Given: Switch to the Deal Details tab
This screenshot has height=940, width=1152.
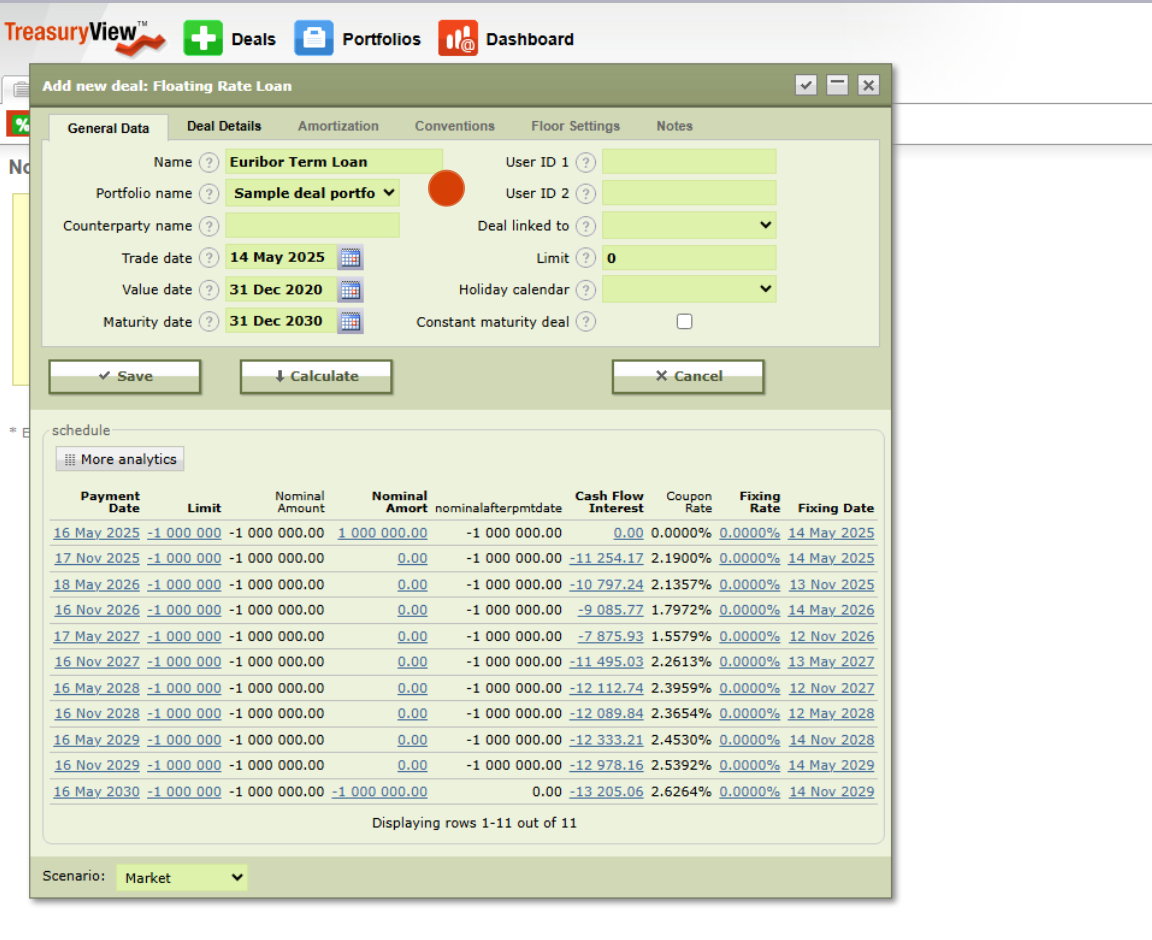Looking at the screenshot, I should pyautogui.click(x=224, y=126).
